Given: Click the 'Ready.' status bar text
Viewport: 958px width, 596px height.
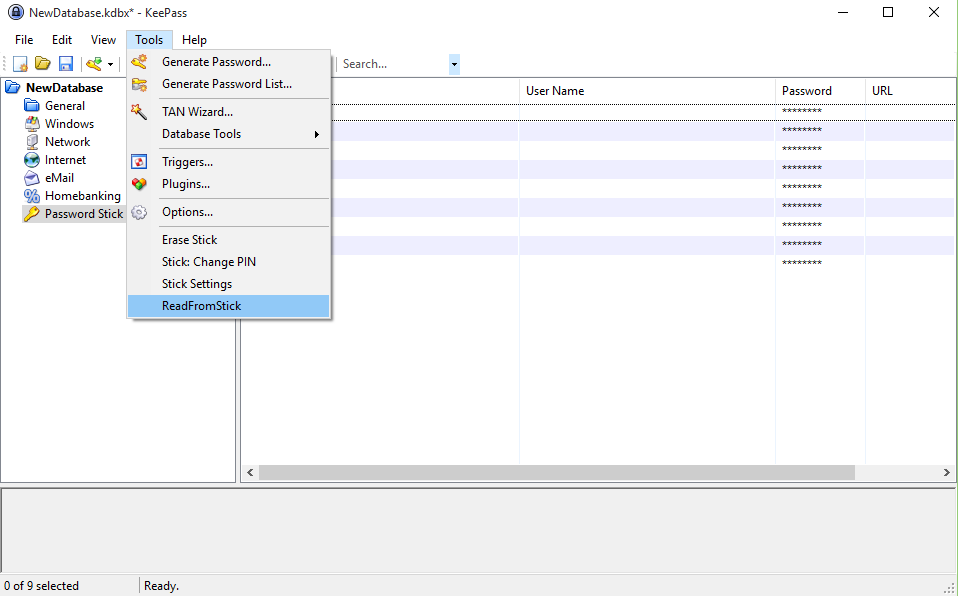Looking at the screenshot, I should 161,586.
